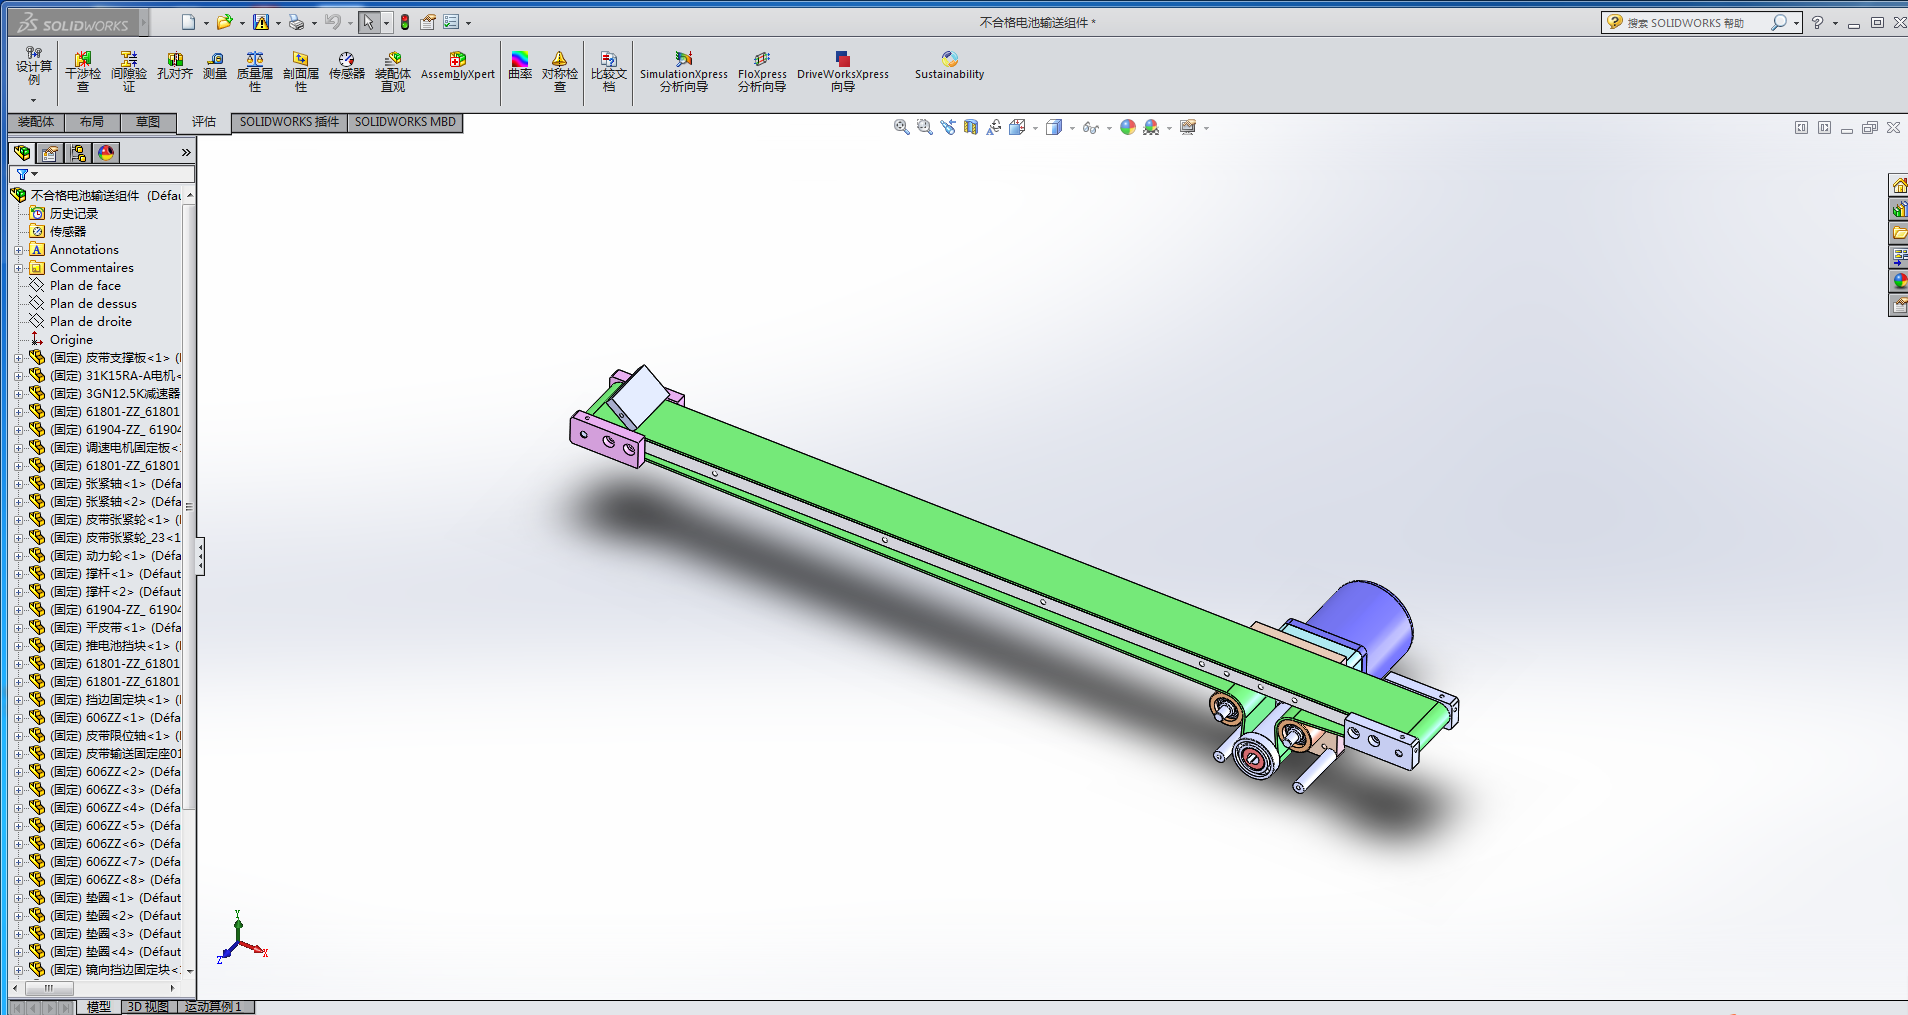The width and height of the screenshot is (1908, 1015).
Task: Click the Section View icon
Action: (x=970, y=128)
